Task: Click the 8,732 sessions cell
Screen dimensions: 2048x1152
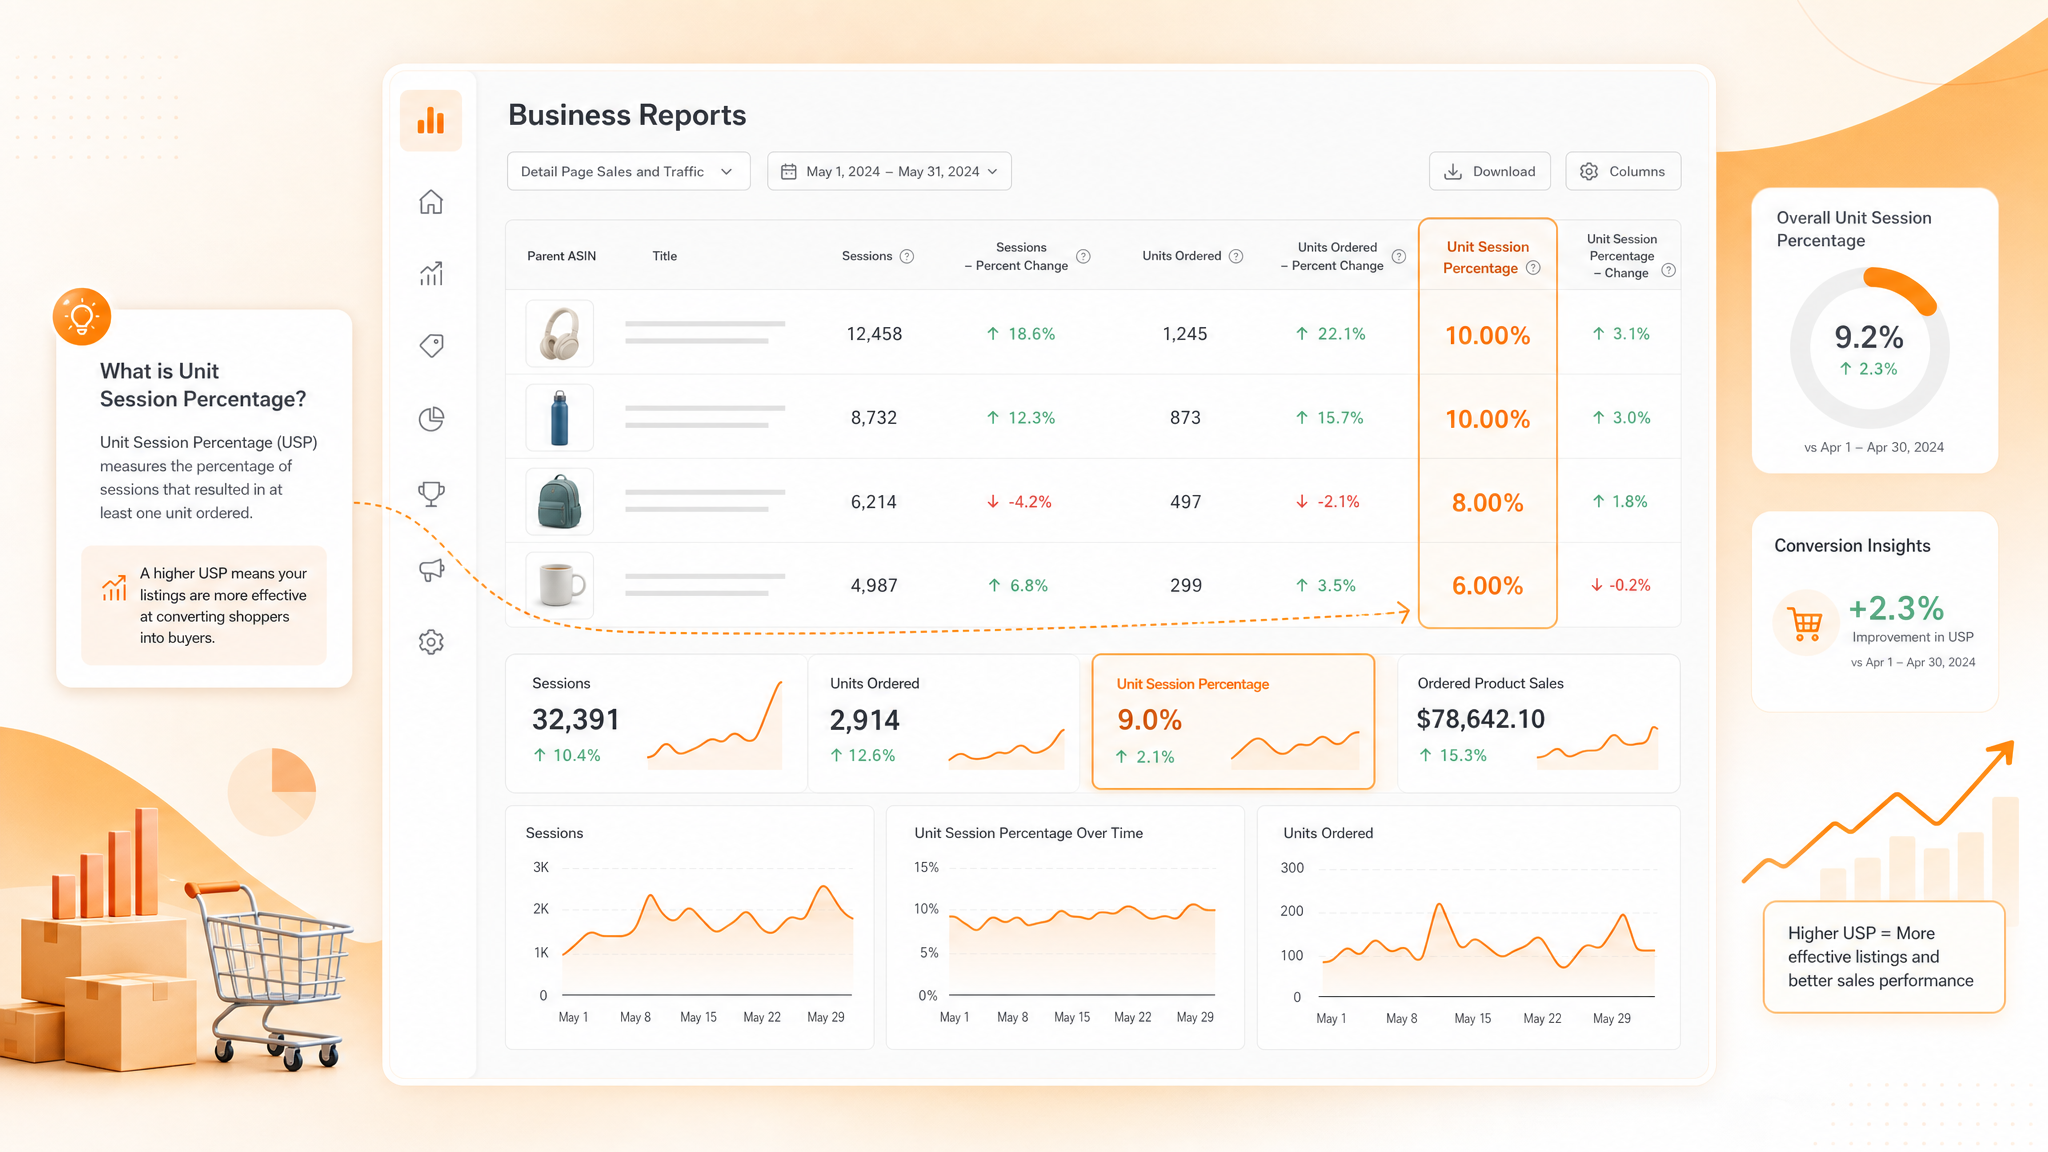Action: [874, 418]
